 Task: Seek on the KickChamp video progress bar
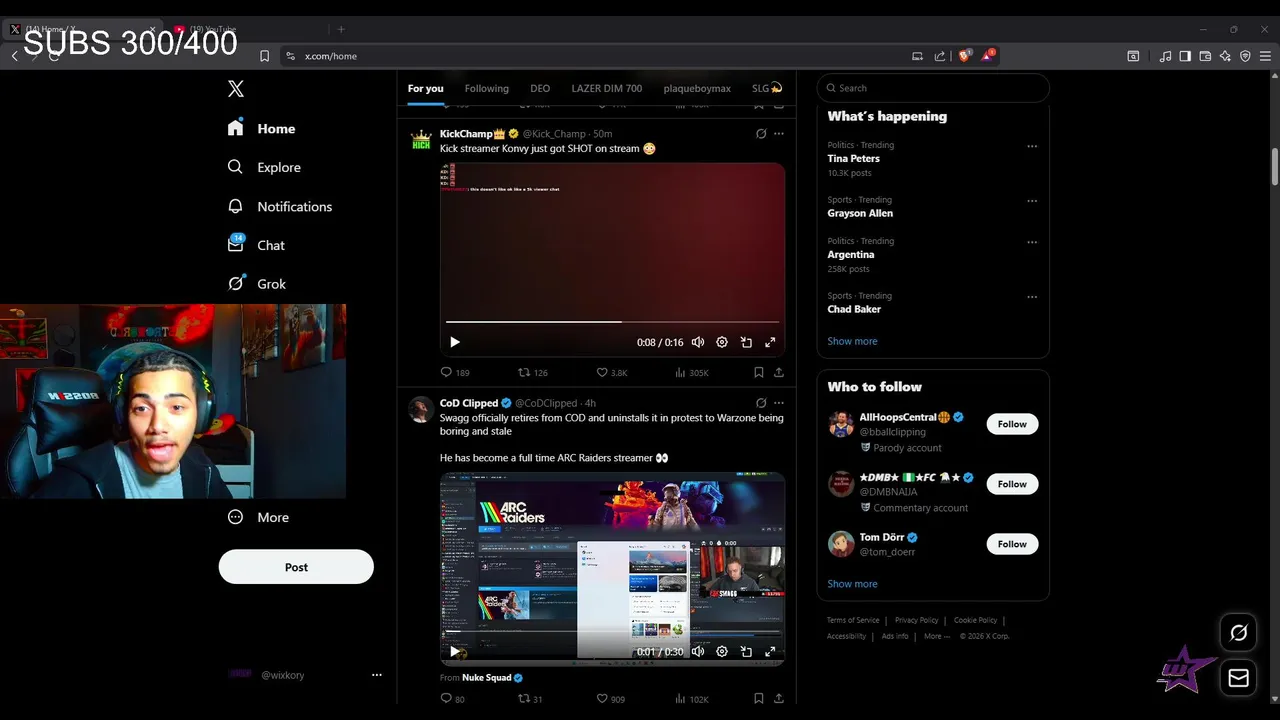pyautogui.click(x=612, y=322)
